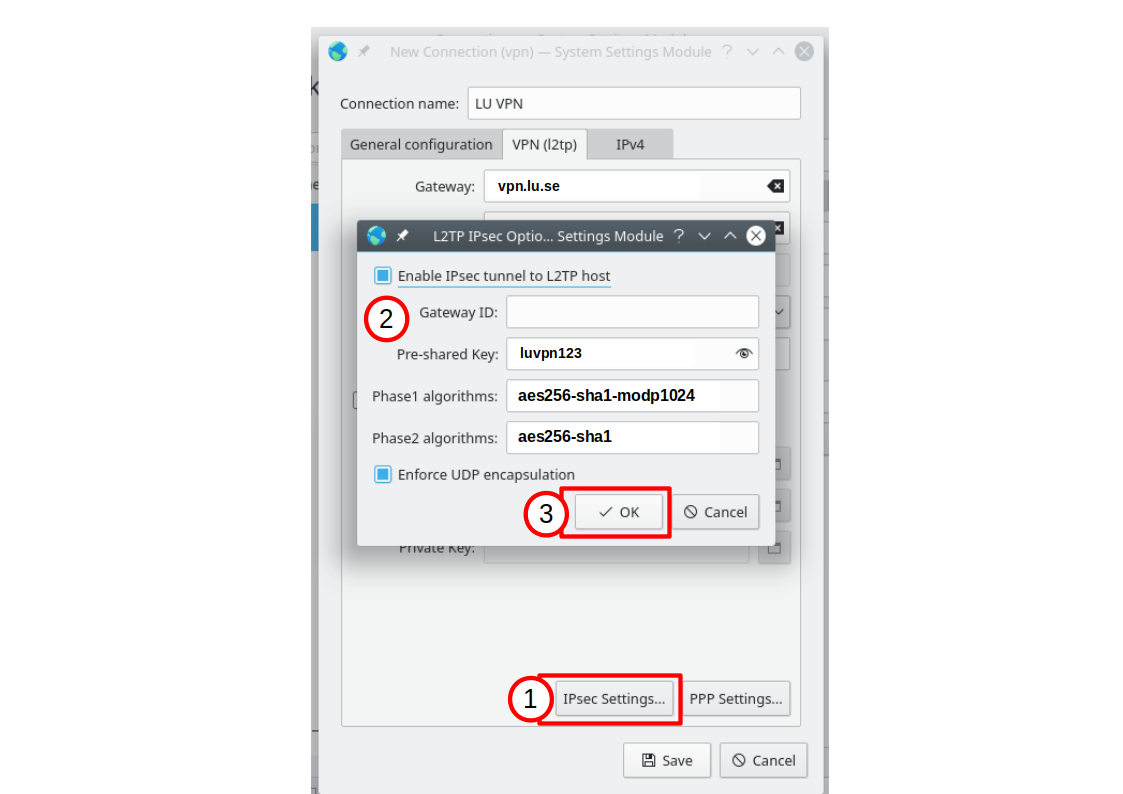Show pre-shared key with eye icon
Screen dimensions: 1123x794
[743, 354]
